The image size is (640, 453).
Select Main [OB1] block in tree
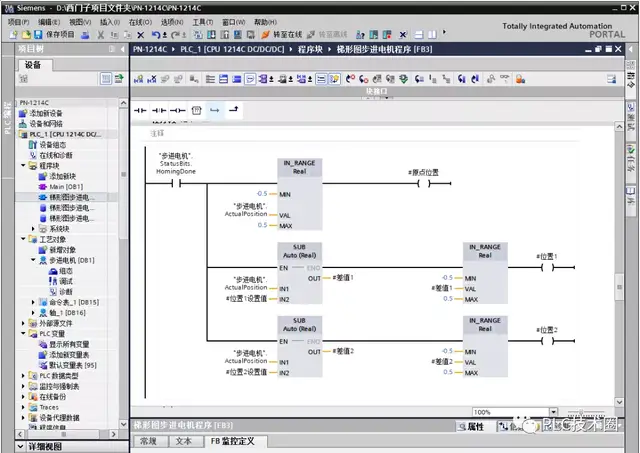(x=66, y=186)
